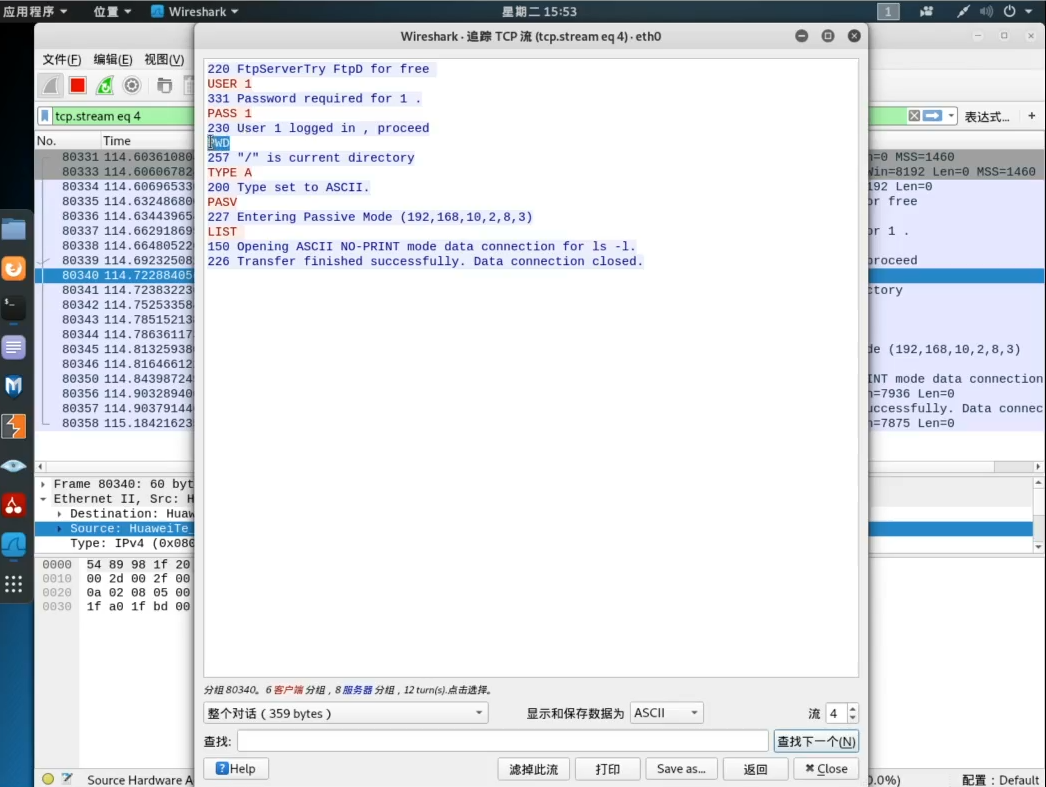Image resolution: width=1046 pixels, height=787 pixels.
Task: Switch to Wireshark shark fin in dock
Action: [13, 545]
